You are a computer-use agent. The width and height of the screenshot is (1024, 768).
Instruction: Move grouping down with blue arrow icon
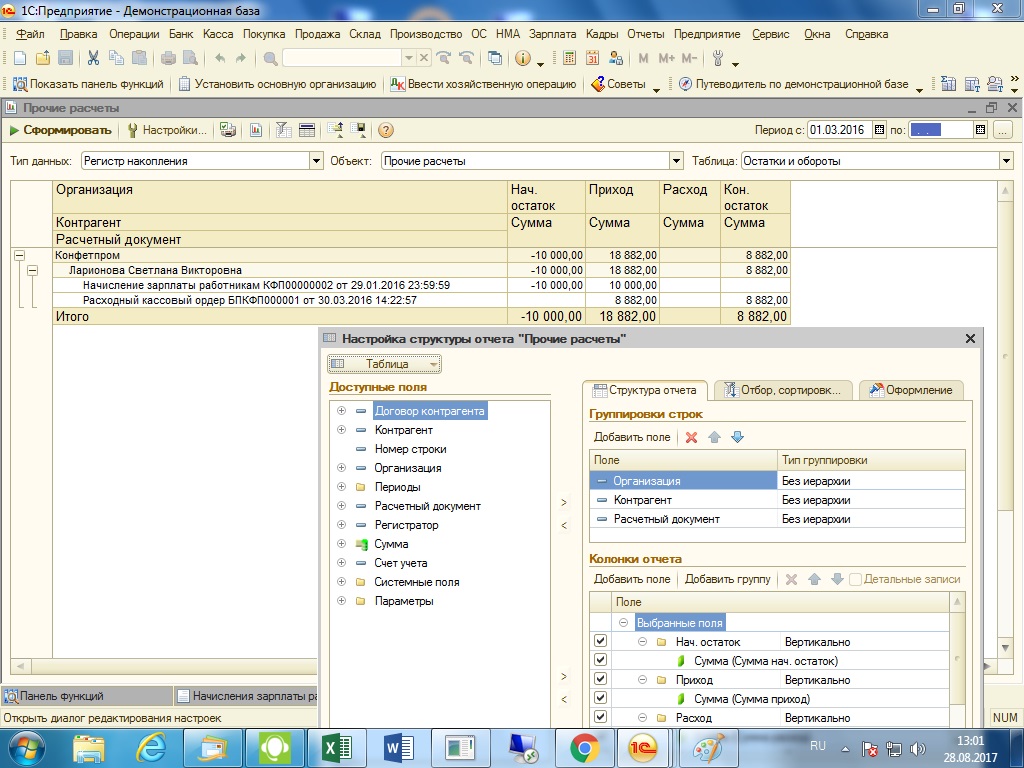tap(737, 438)
